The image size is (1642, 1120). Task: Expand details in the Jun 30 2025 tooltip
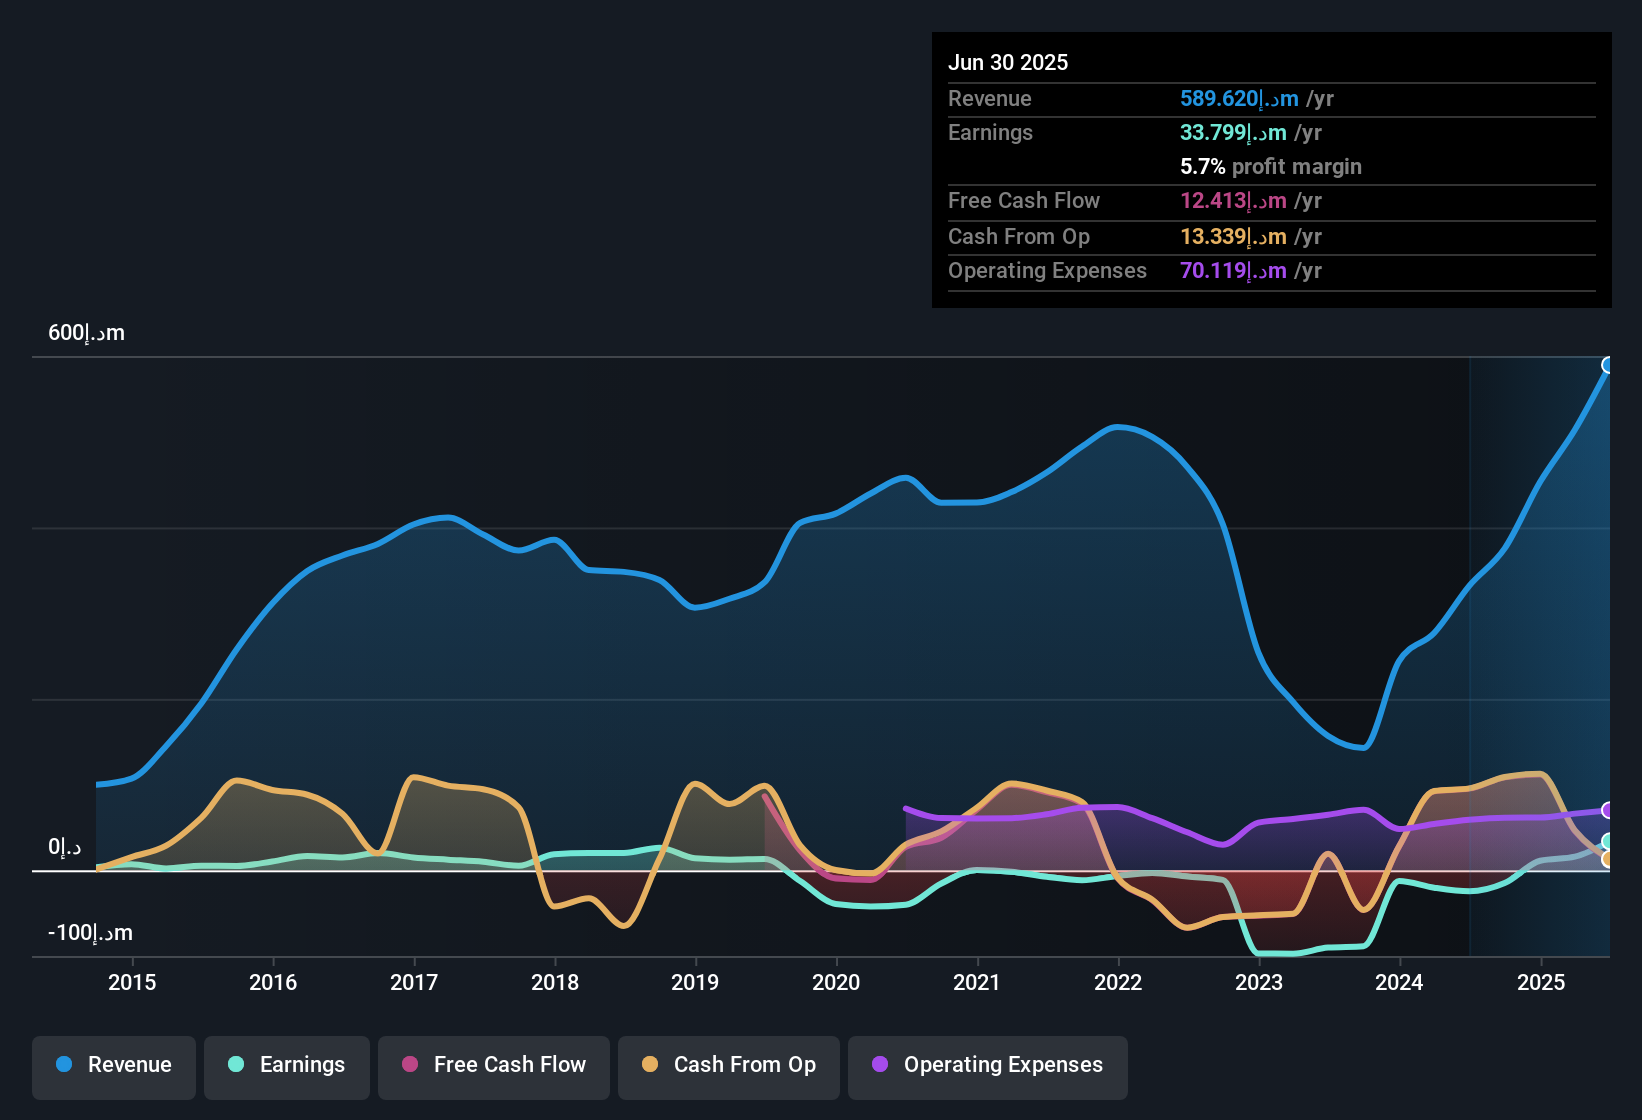click(1270, 170)
